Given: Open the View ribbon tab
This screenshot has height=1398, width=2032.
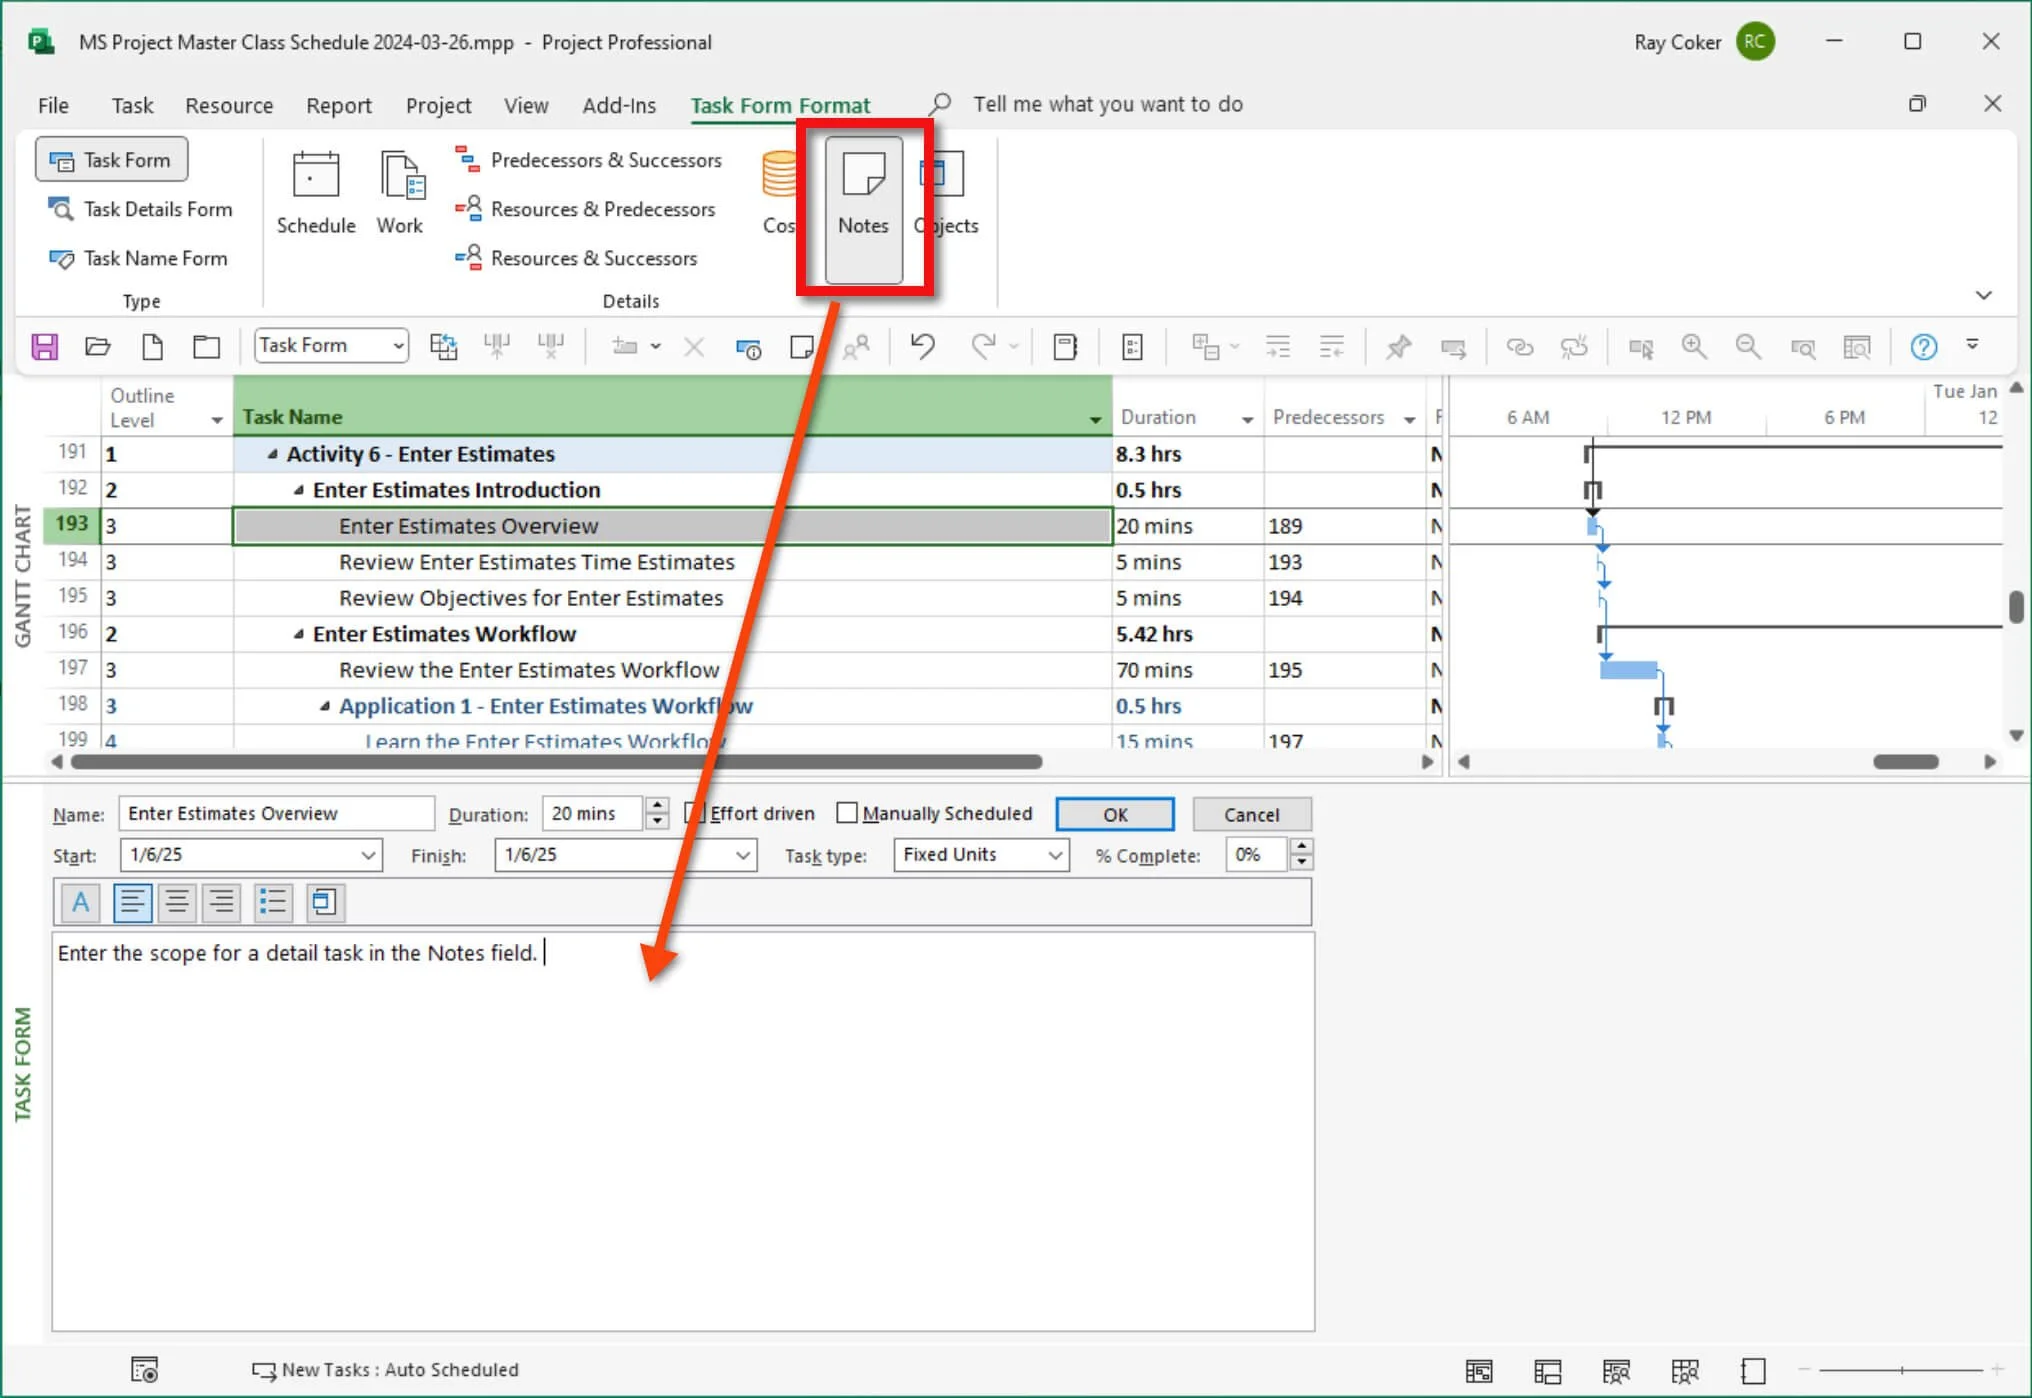Looking at the screenshot, I should tap(526, 105).
